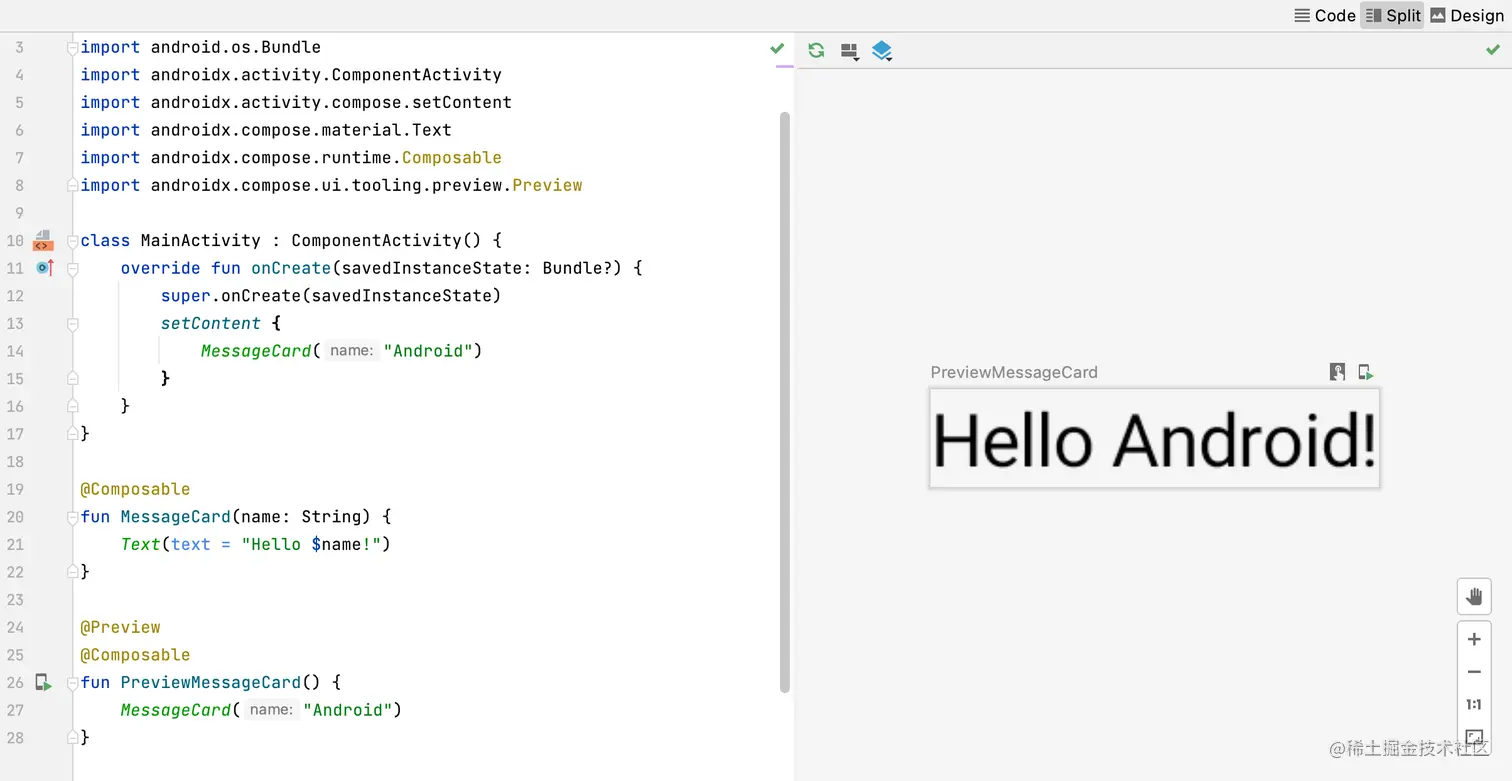Viewport: 1512px width, 781px height.
Task: Click android.os.Bundle import on line 3
Action: 236,47
